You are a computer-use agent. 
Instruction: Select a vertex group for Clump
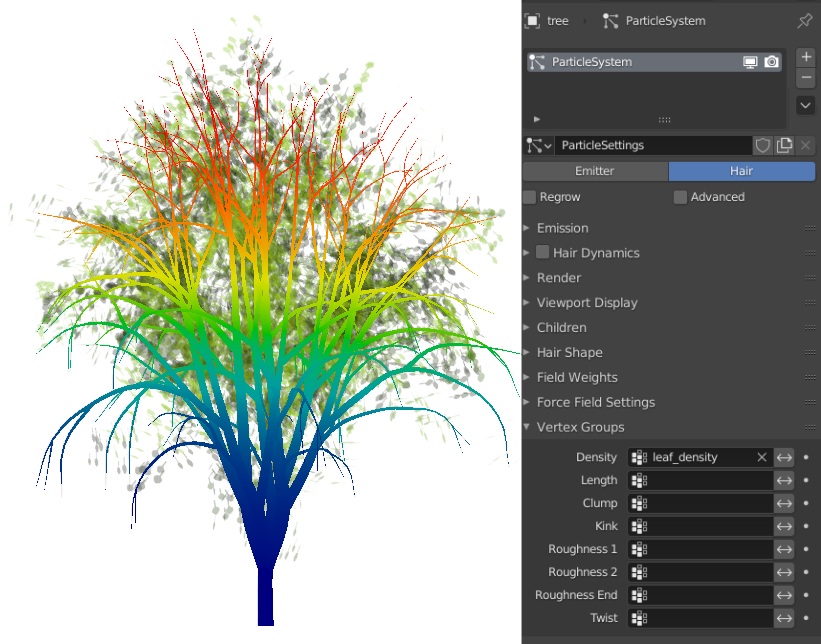click(x=701, y=504)
